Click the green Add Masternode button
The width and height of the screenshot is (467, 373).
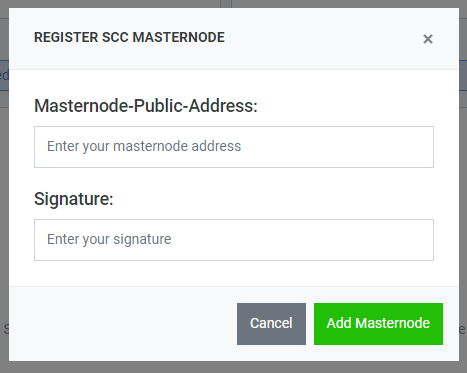point(378,324)
